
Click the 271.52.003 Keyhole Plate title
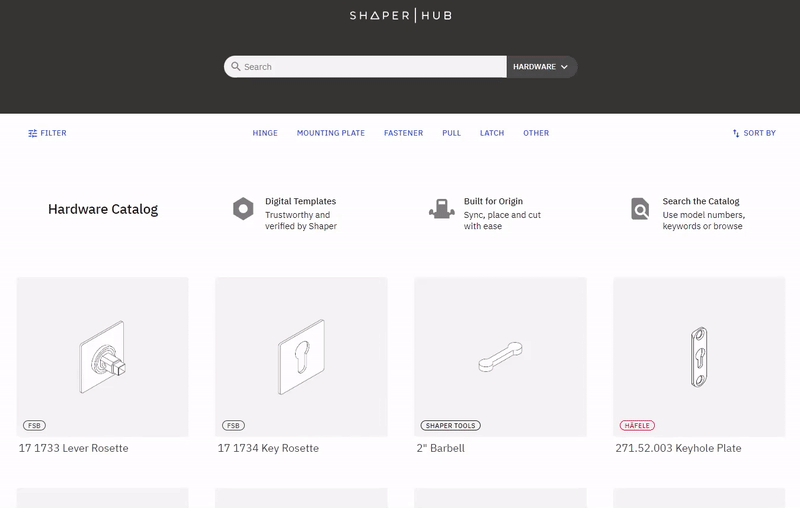tap(679, 448)
